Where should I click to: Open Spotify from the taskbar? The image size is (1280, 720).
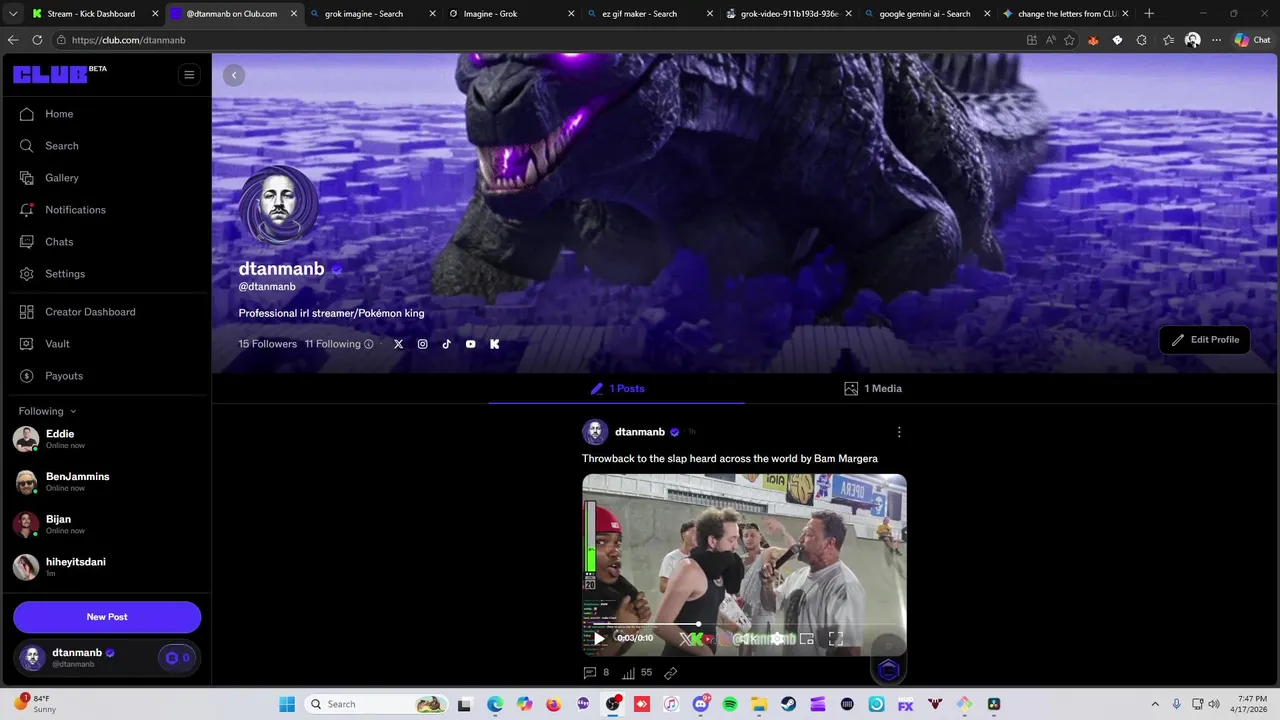click(x=730, y=704)
